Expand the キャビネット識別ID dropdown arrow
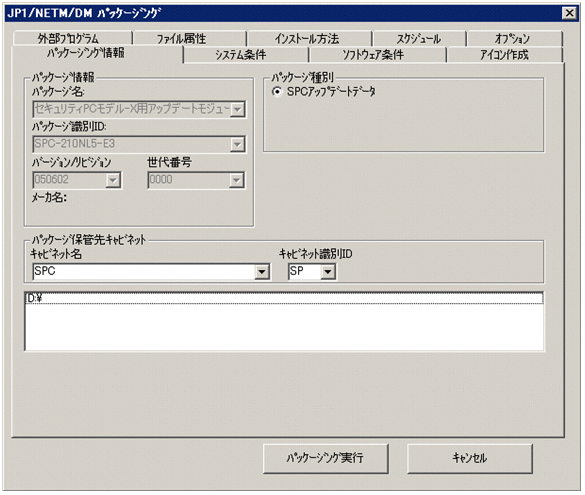Viewport: 585px width, 495px height. click(x=328, y=272)
